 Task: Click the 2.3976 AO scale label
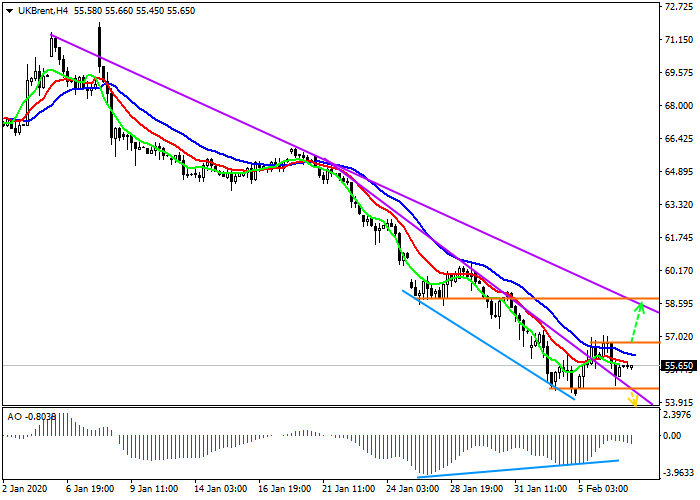[x=677, y=414]
